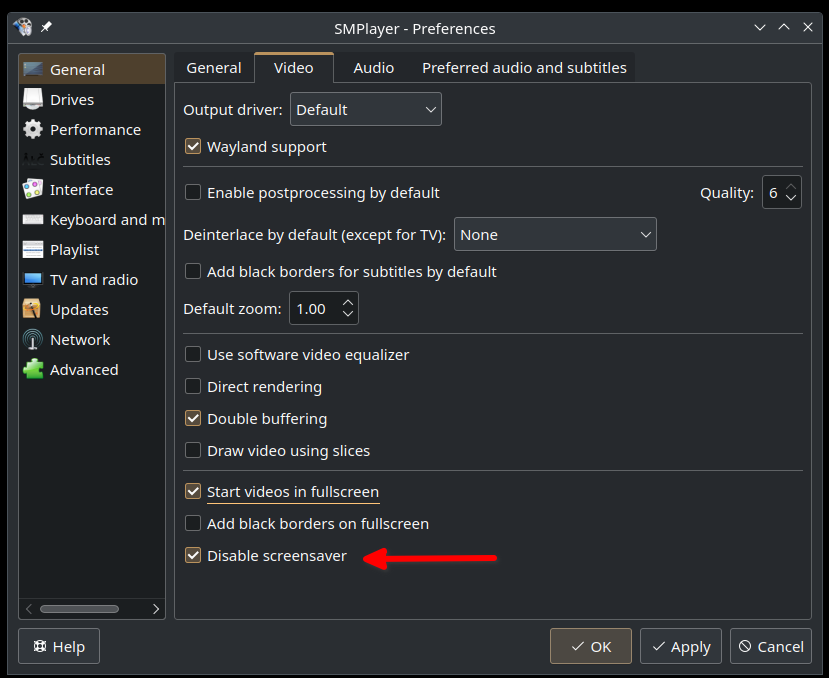Click the sidebar horizontal scrollbar handle
This screenshot has width=829, height=678.
pos(79,609)
